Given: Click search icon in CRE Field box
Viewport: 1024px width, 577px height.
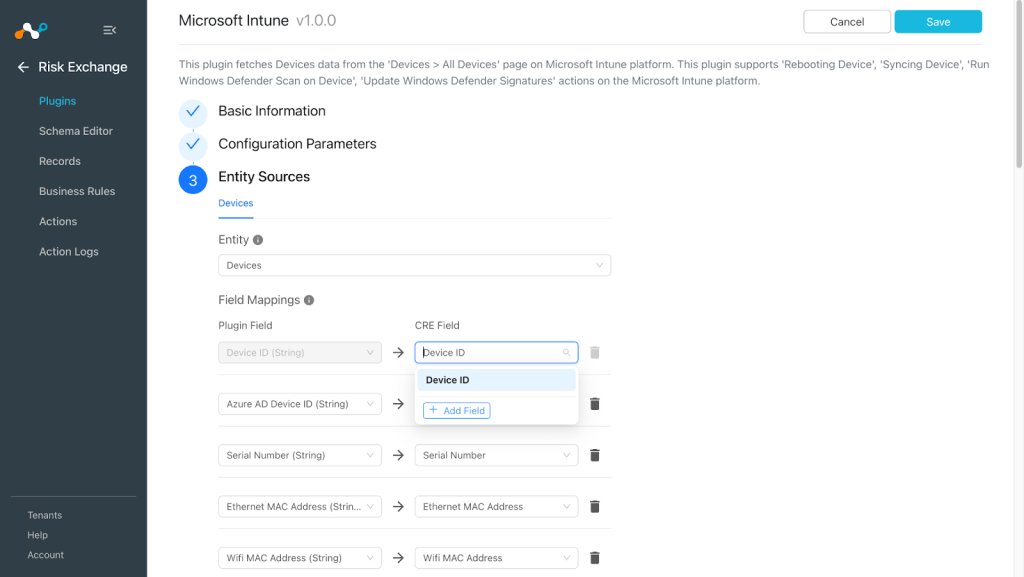Looking at the screenshot, I should tap(566, 352).
